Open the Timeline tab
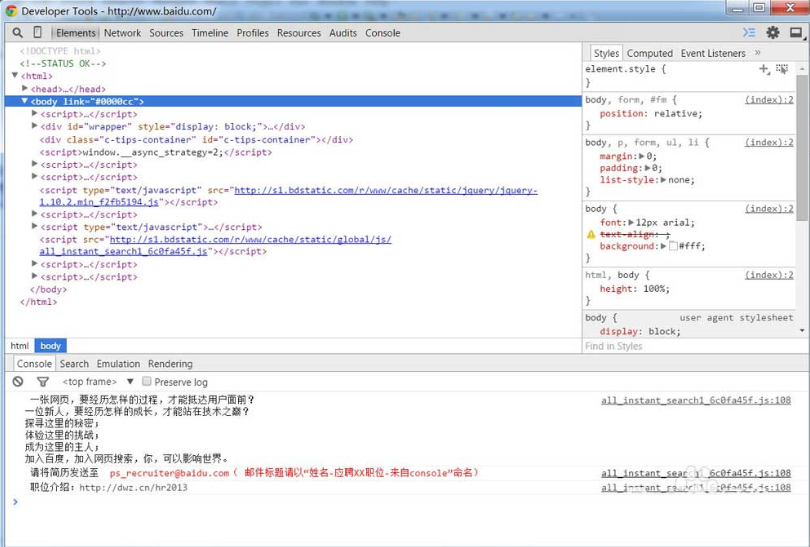Screen dimensions: 810x547 (210, 33)
